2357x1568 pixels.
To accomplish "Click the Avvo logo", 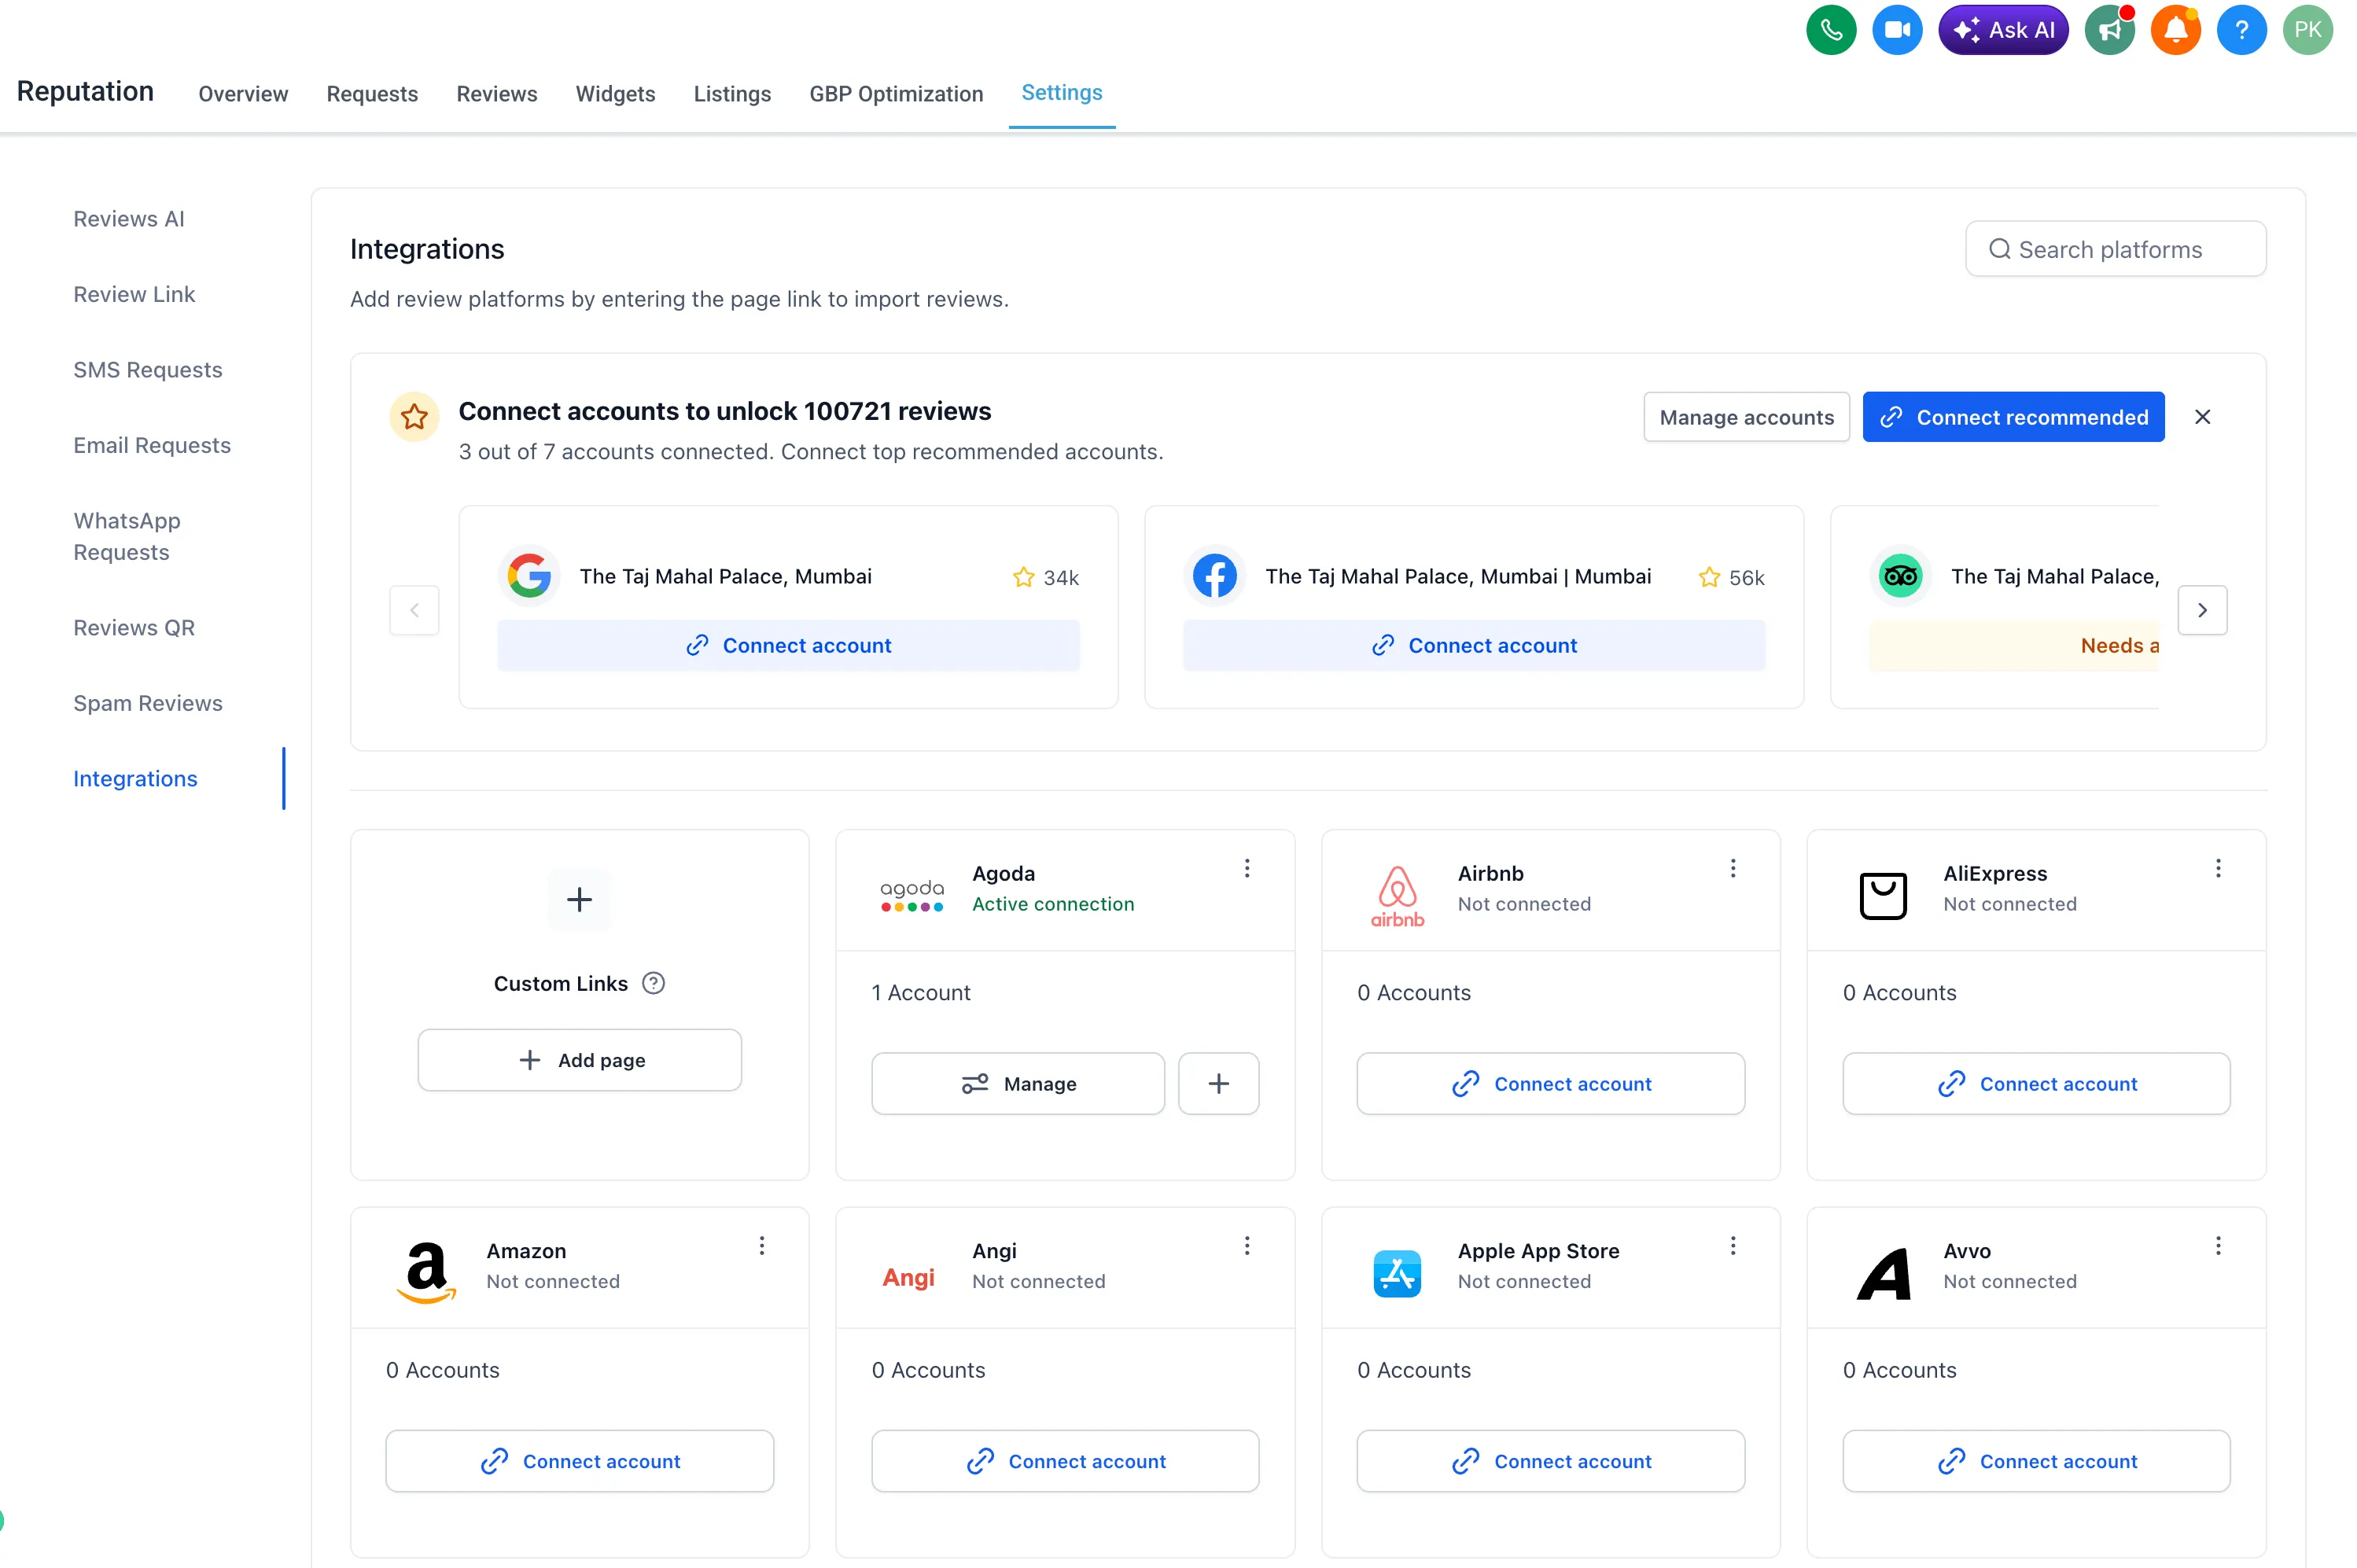I will tap(1884, 1273).
